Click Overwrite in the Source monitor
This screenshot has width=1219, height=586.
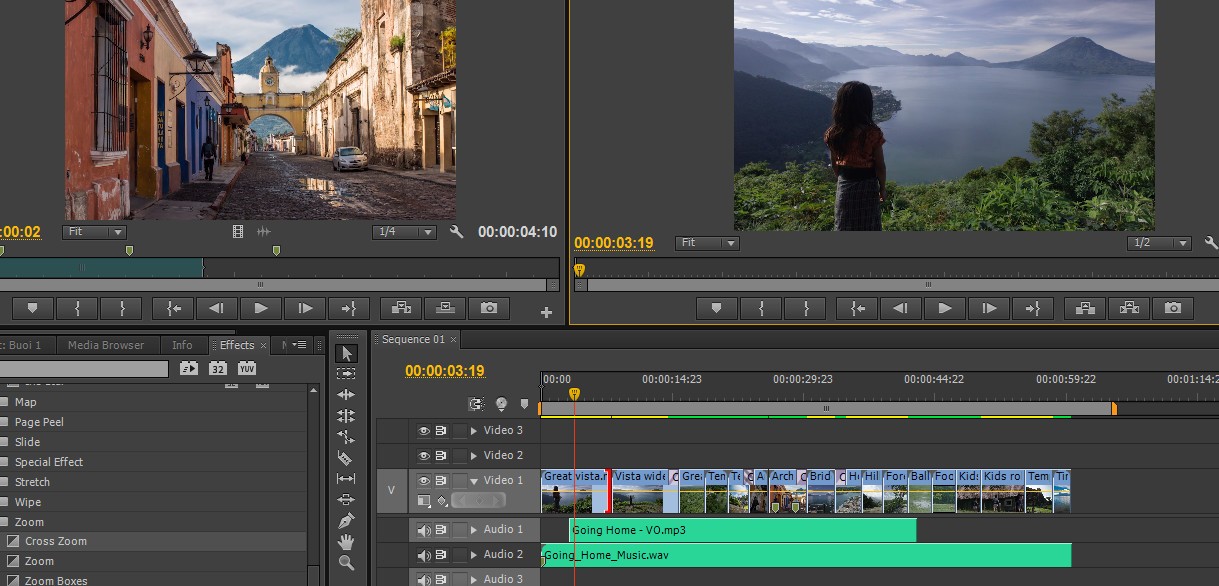pos(445,308)
